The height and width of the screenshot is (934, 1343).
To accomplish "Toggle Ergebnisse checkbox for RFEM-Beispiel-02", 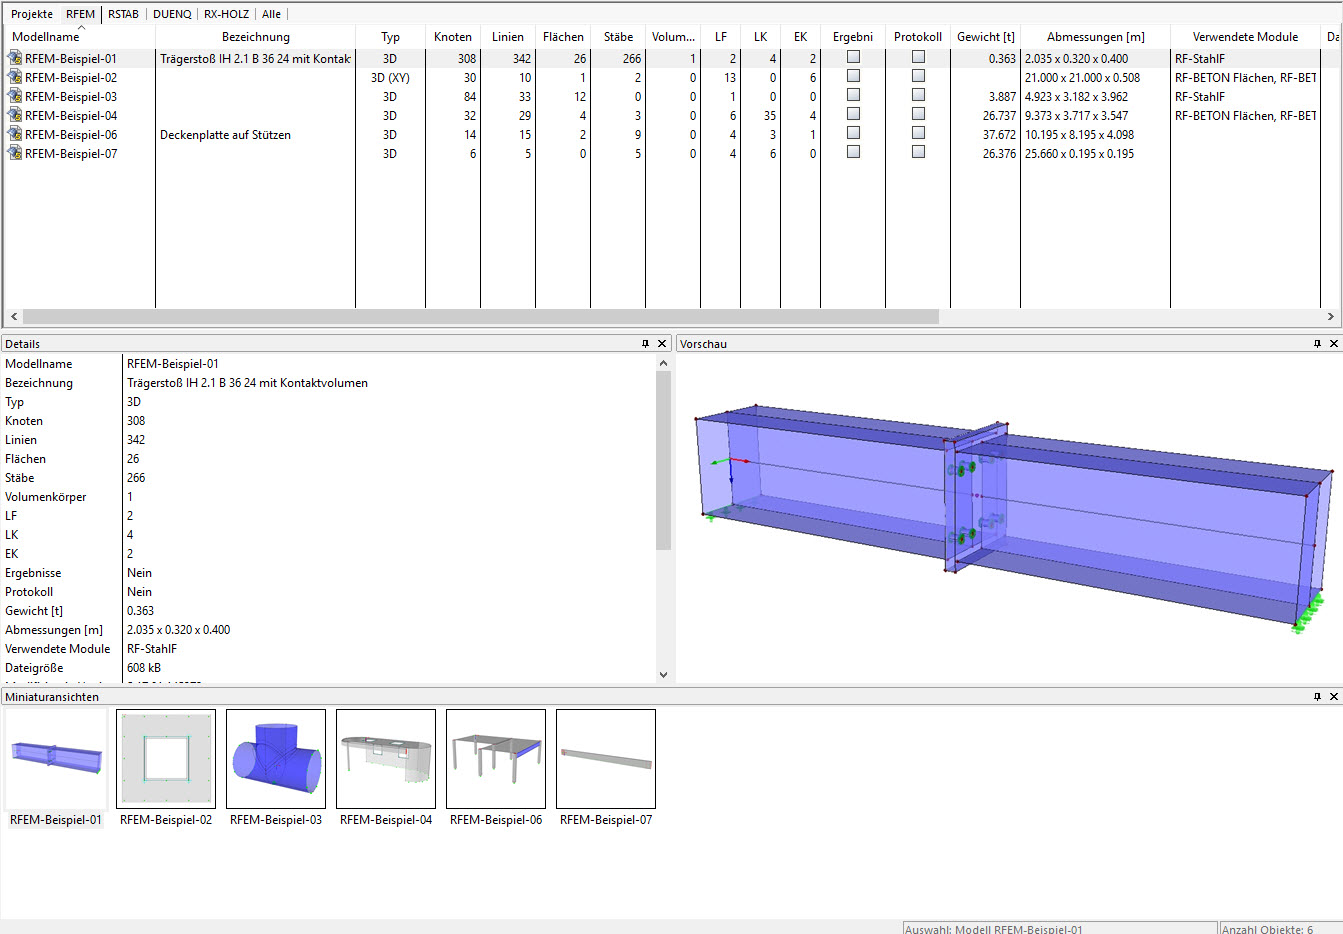I will point(853,76).
